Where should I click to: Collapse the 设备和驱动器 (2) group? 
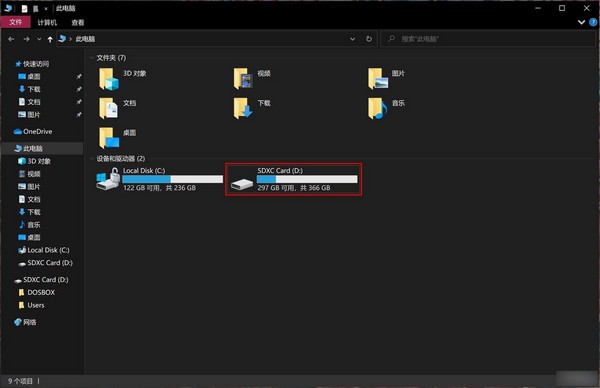click(x=91, y=158)
